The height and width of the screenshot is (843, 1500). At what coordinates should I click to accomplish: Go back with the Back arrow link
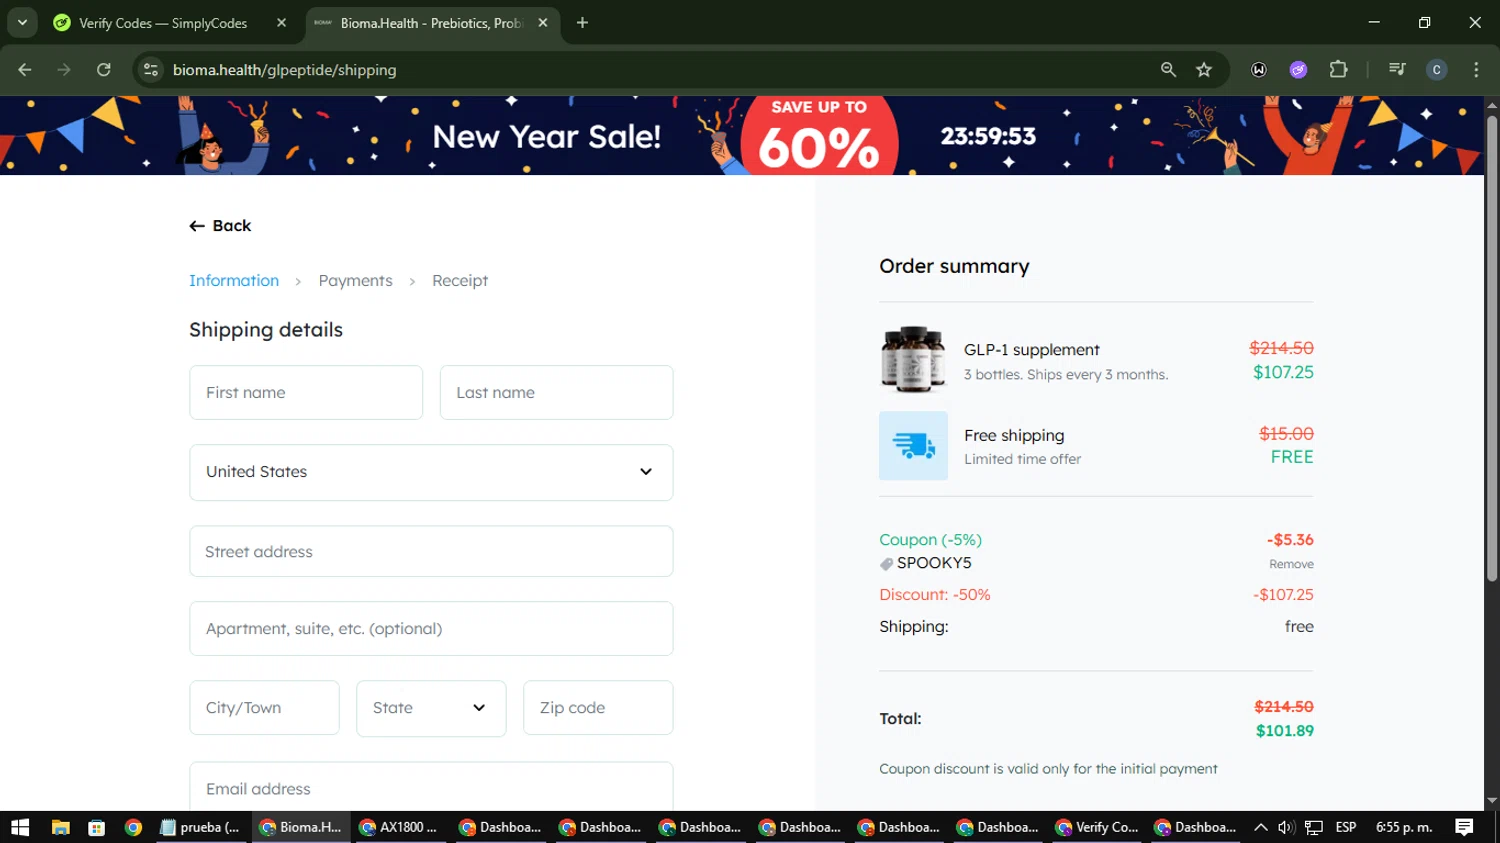pos(220,226)
